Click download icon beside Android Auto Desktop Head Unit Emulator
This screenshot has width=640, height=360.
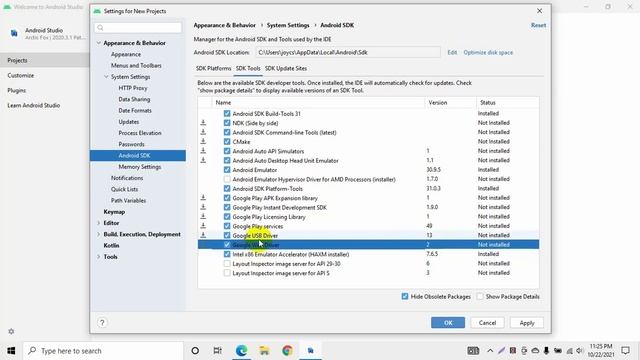pyautogui.click(x=203, y=160)
